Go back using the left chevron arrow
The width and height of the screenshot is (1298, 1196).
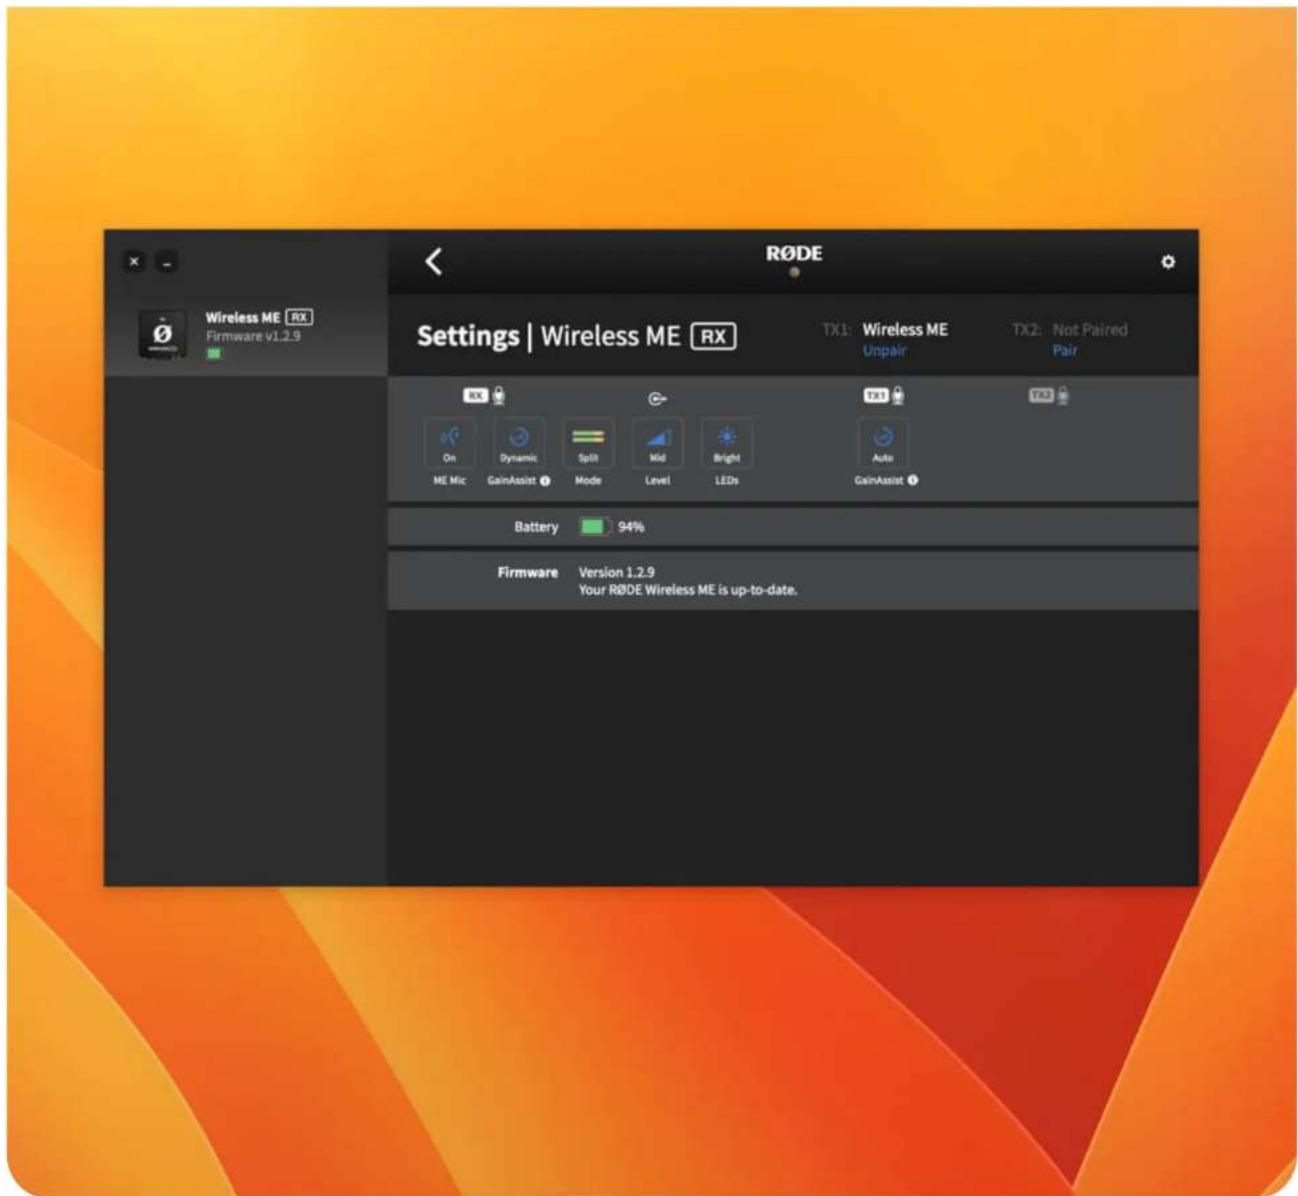[x=433, y=262]
